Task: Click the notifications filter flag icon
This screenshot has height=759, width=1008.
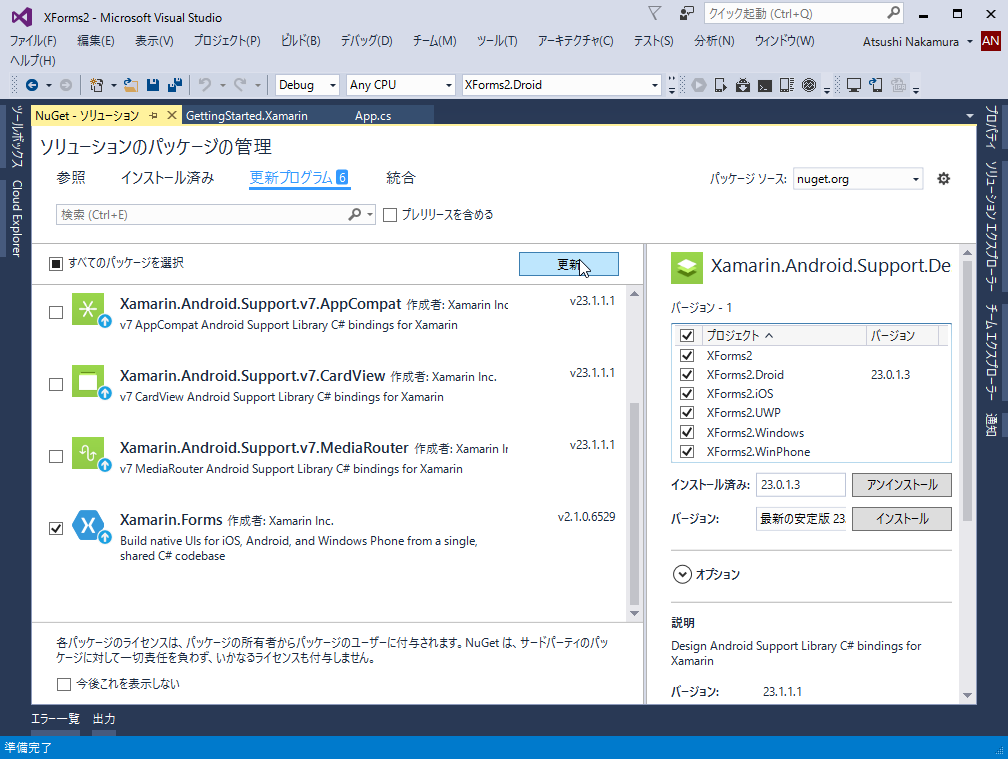Action: coord(654,13)
